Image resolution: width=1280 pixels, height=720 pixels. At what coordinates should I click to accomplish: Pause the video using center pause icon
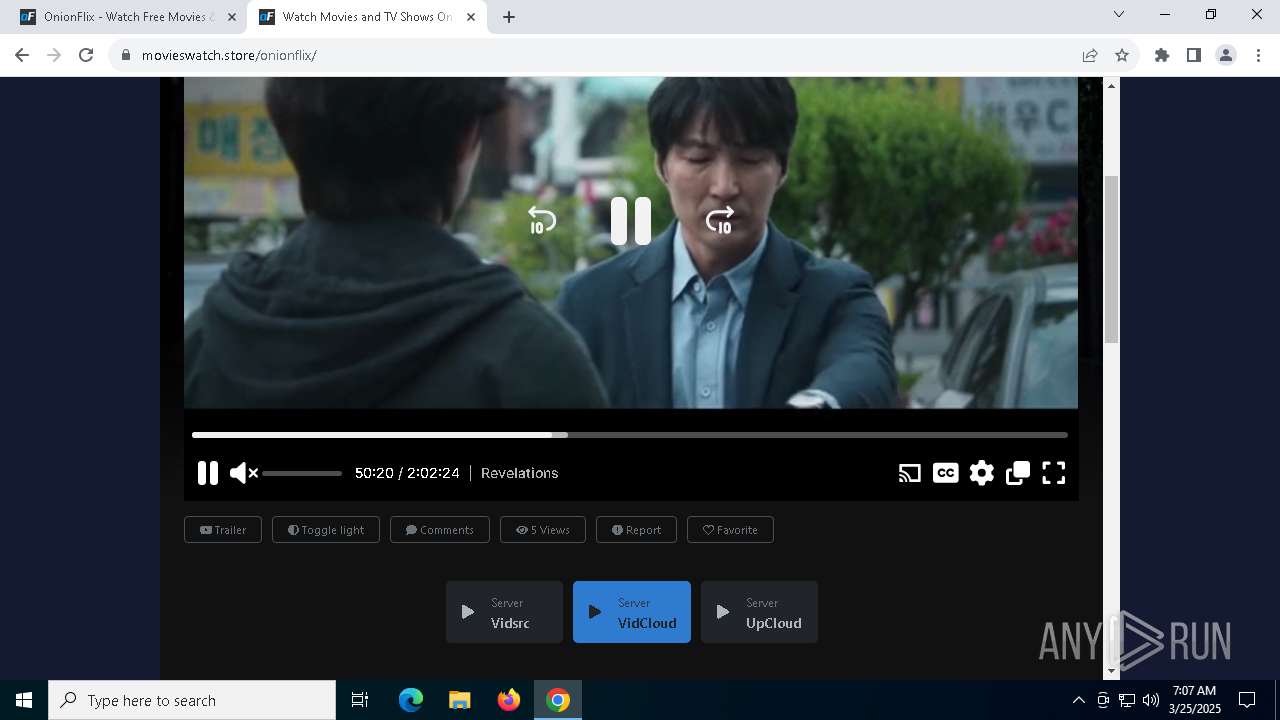click(631, 221)
